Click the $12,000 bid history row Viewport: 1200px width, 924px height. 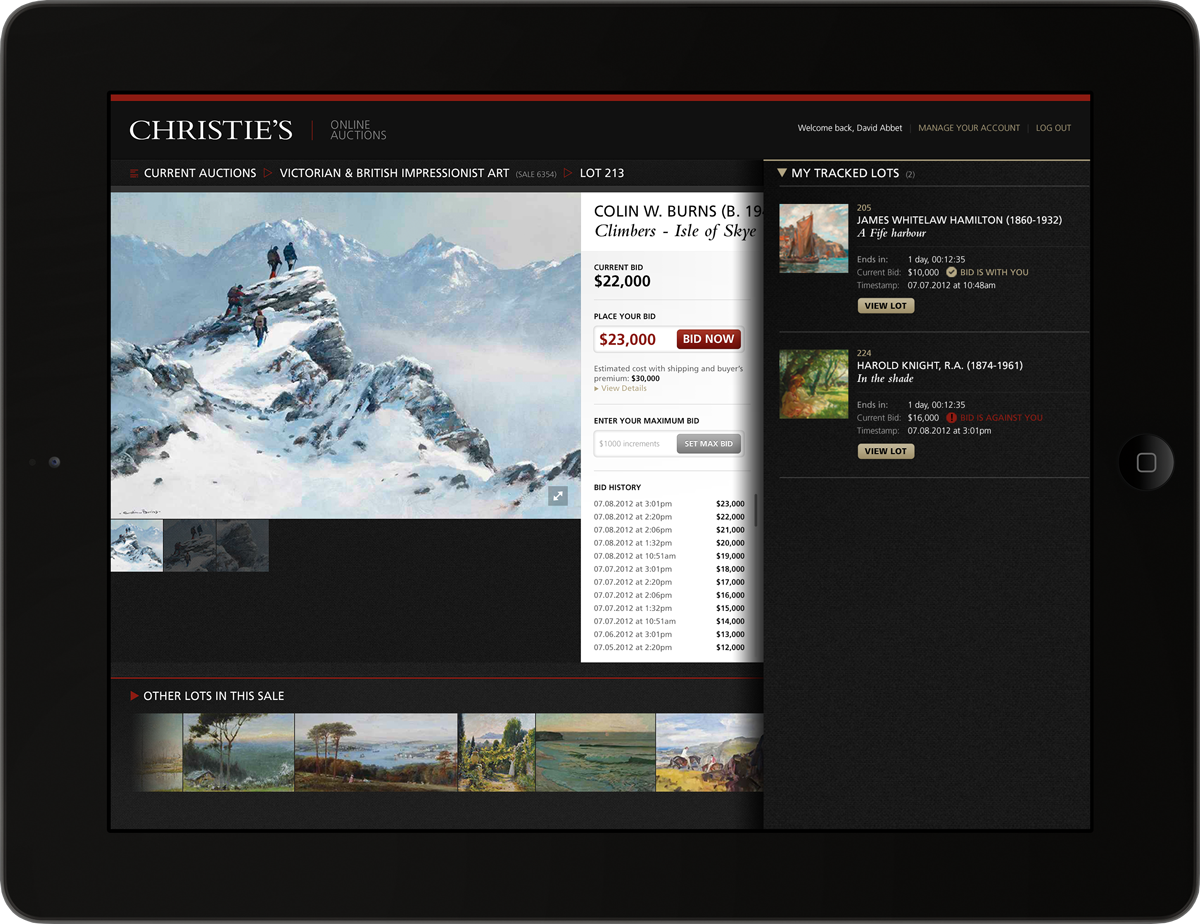[669, 647]
